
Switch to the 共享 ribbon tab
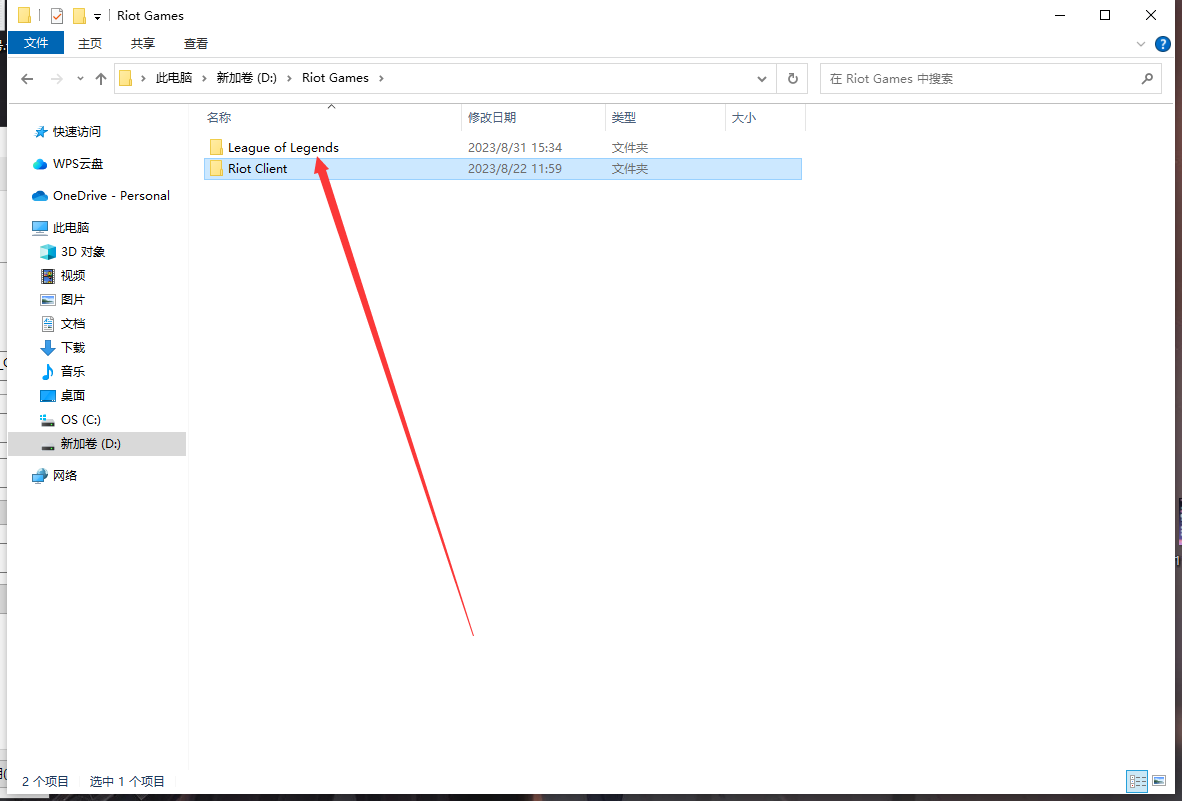(142, 44)
